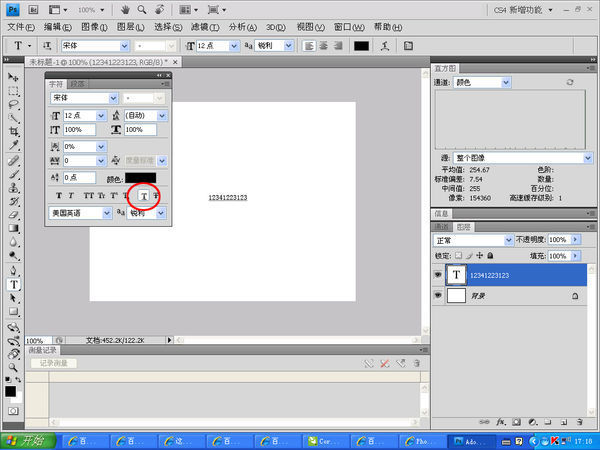Select the Crop tool in toolbox

(14, 131)
